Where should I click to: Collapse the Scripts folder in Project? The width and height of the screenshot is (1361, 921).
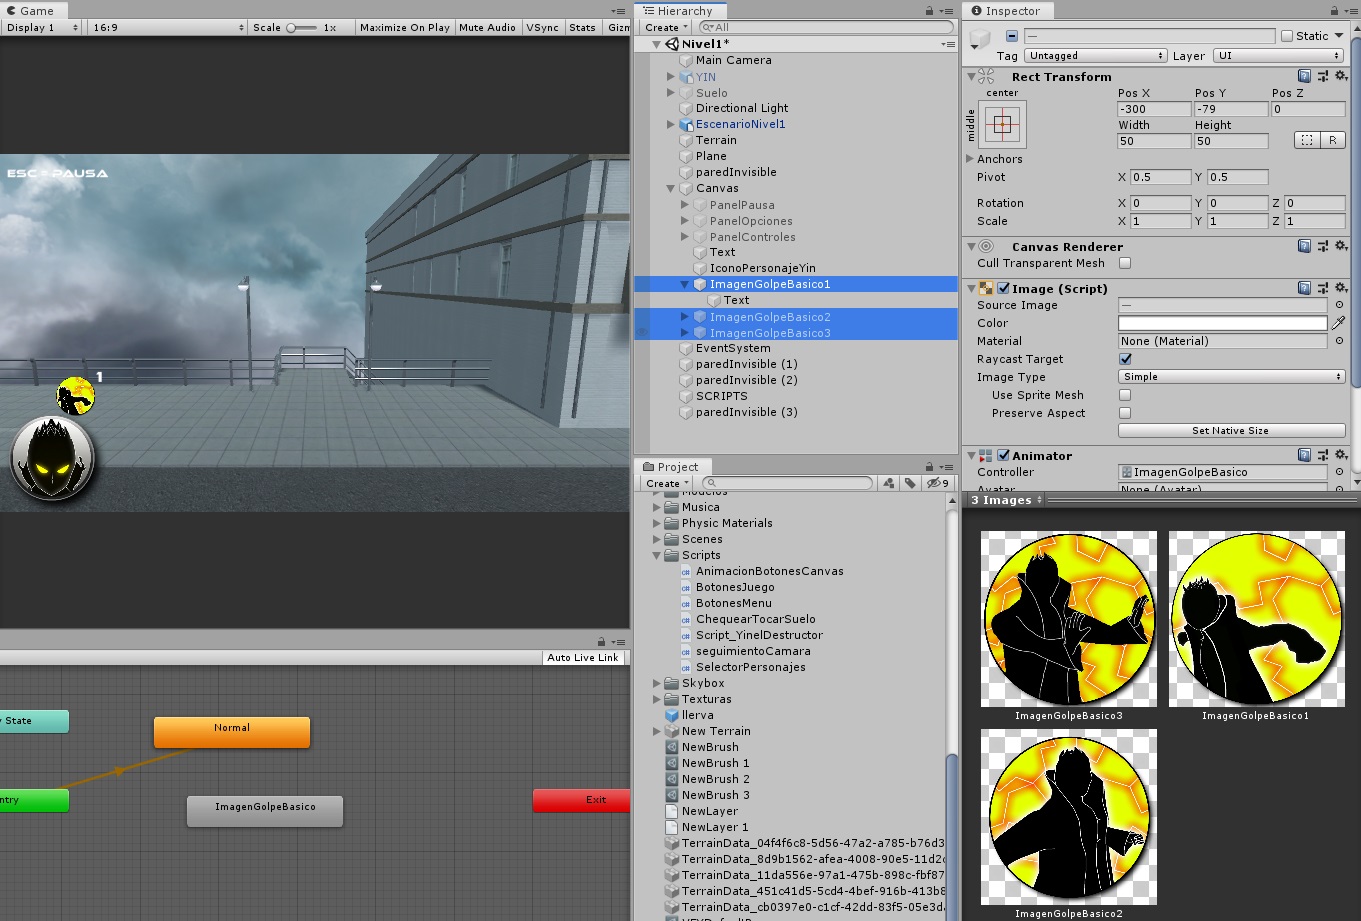[657, 555]
